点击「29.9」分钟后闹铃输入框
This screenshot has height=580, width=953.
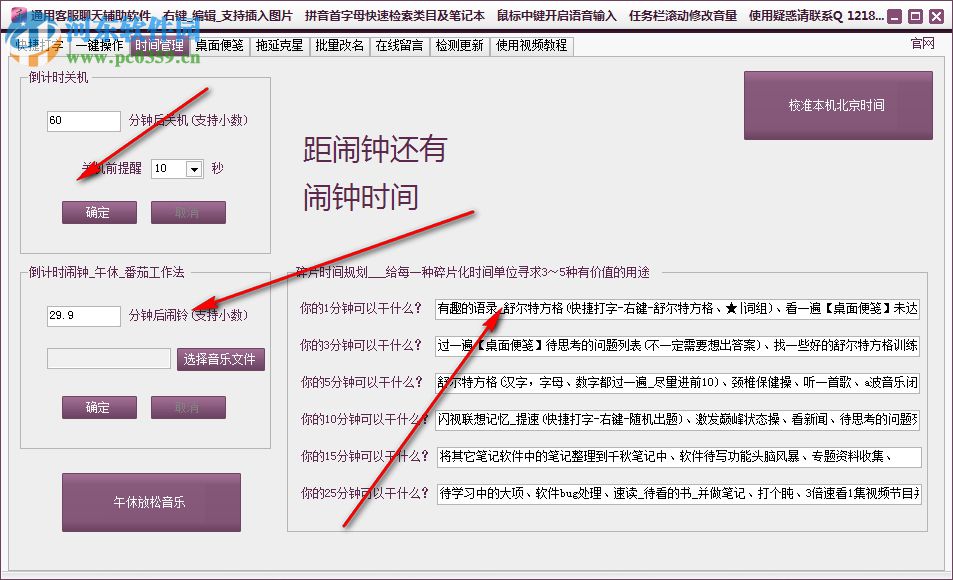pos(83,315)
